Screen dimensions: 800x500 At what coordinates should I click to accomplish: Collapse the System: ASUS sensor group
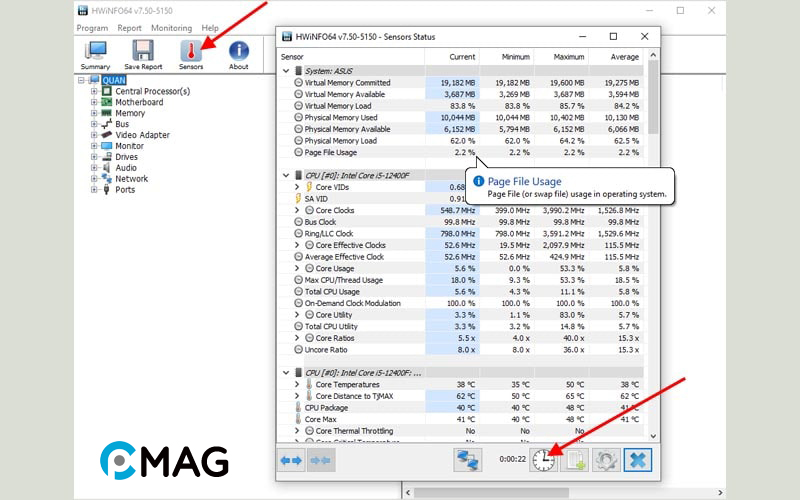click(288, 71)
